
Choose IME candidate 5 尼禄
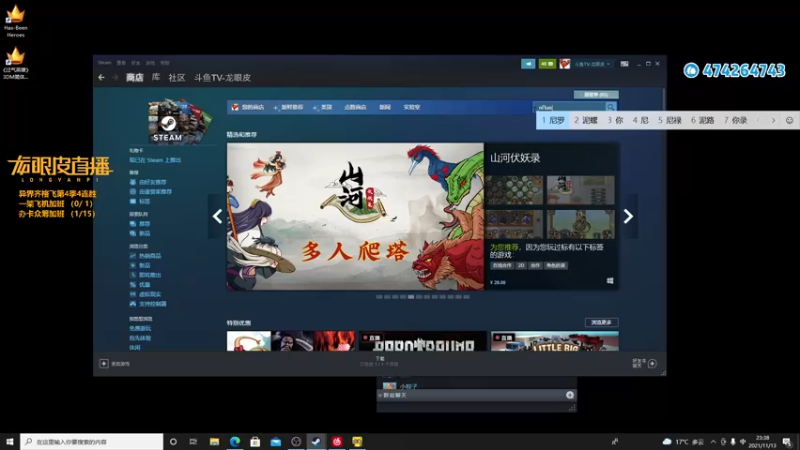670,120
